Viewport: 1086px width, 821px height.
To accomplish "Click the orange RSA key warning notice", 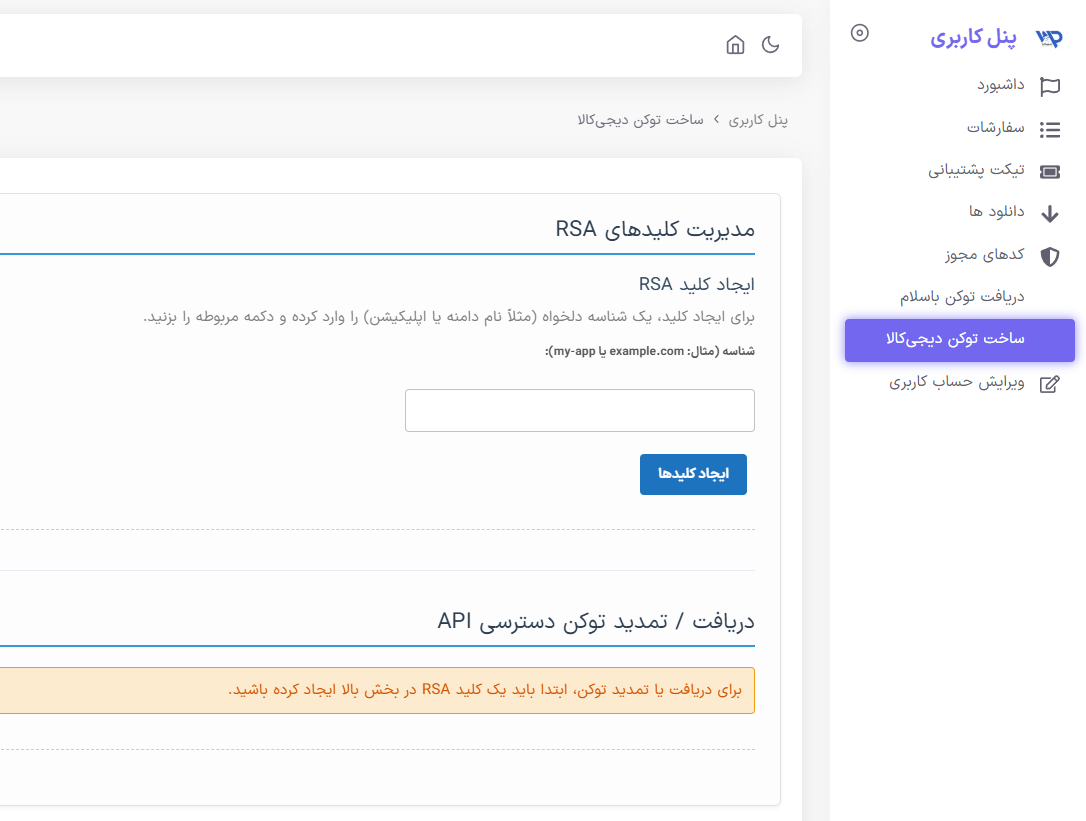I will click(x=377, y=690).
